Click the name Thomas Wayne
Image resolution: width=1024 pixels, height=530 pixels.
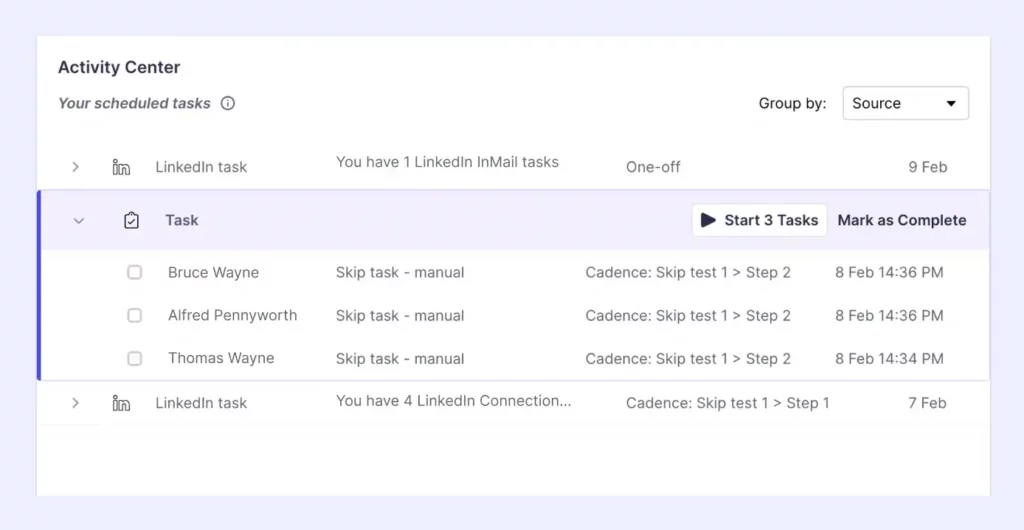(221, 358)
